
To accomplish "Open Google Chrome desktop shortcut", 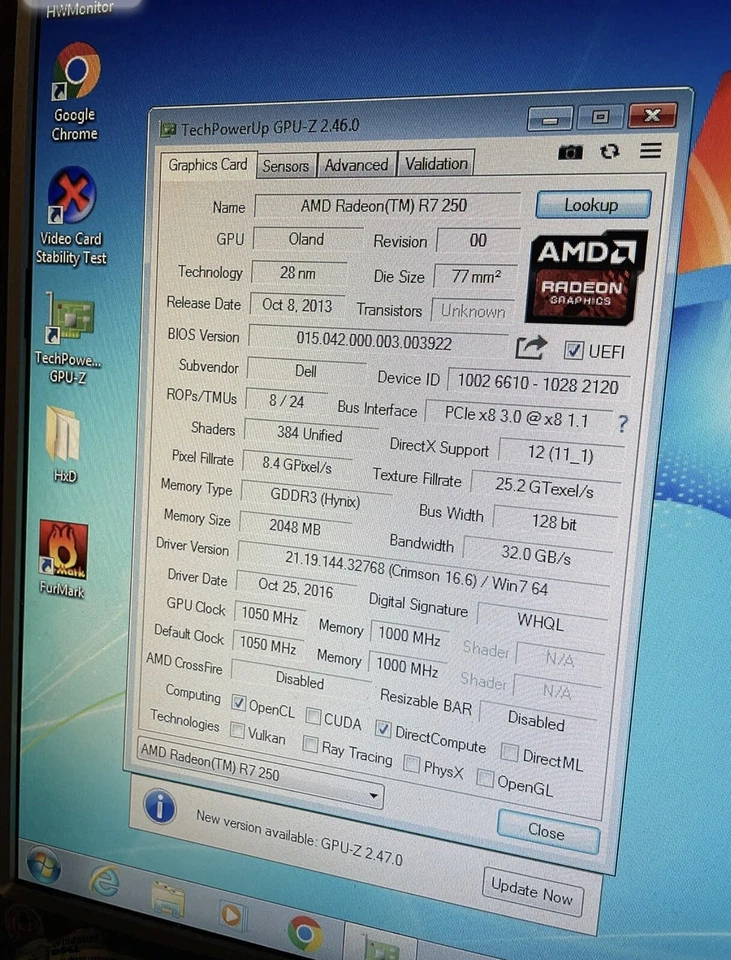I will click(x=75, y=92).
